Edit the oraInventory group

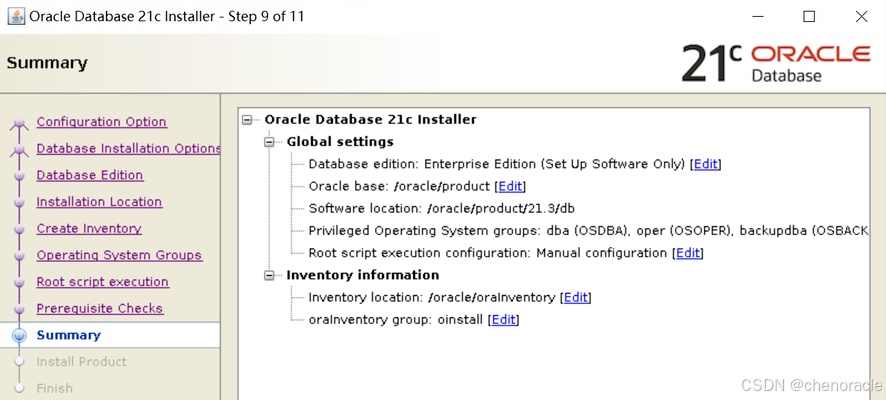[x=503, y=320]
